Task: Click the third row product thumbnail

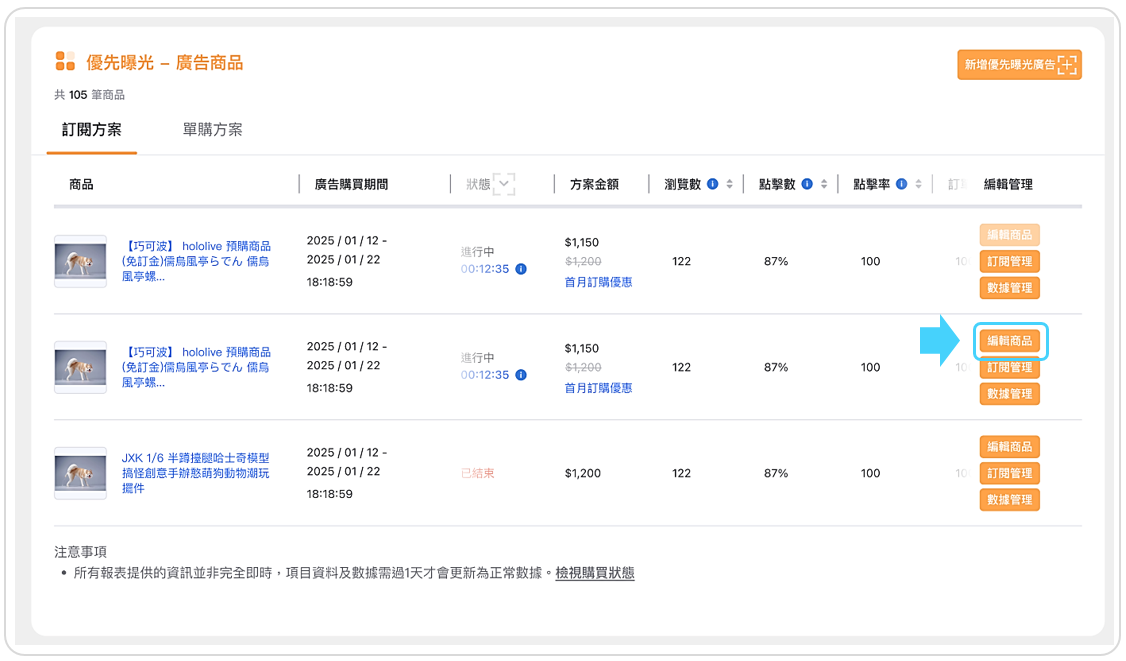Action: point(80,473)
